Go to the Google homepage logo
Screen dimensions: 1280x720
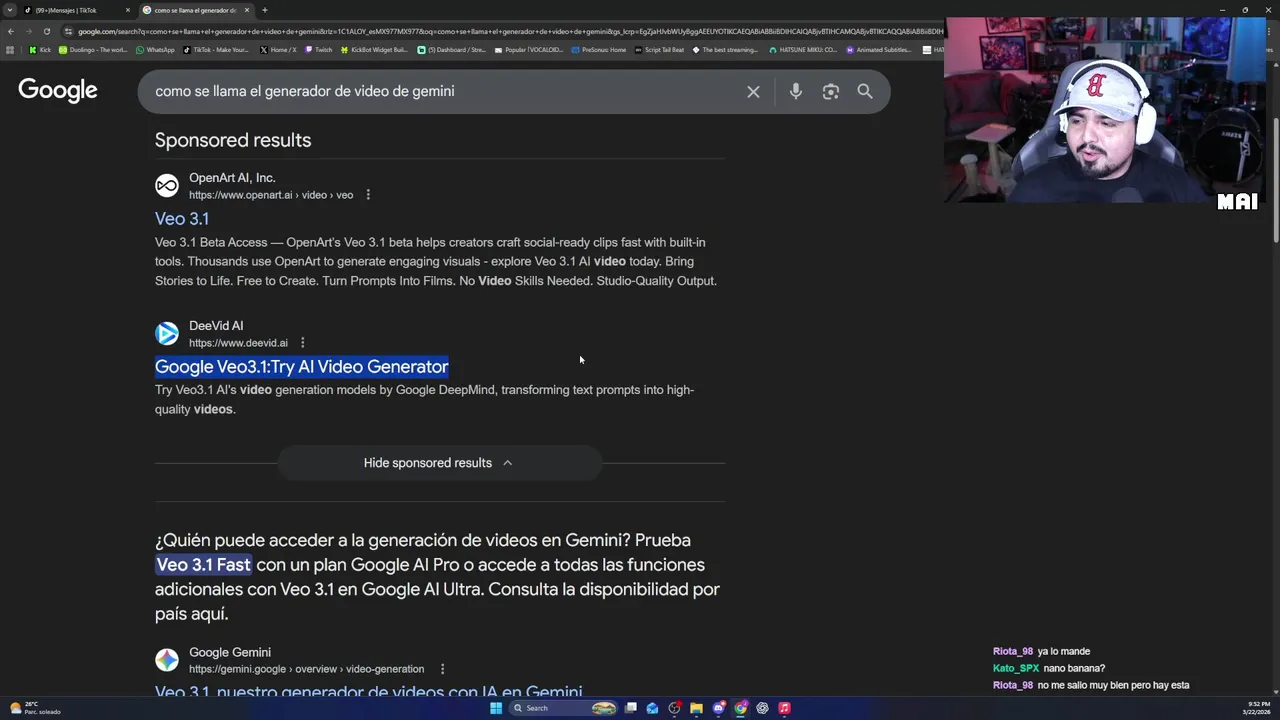[58, 91]
